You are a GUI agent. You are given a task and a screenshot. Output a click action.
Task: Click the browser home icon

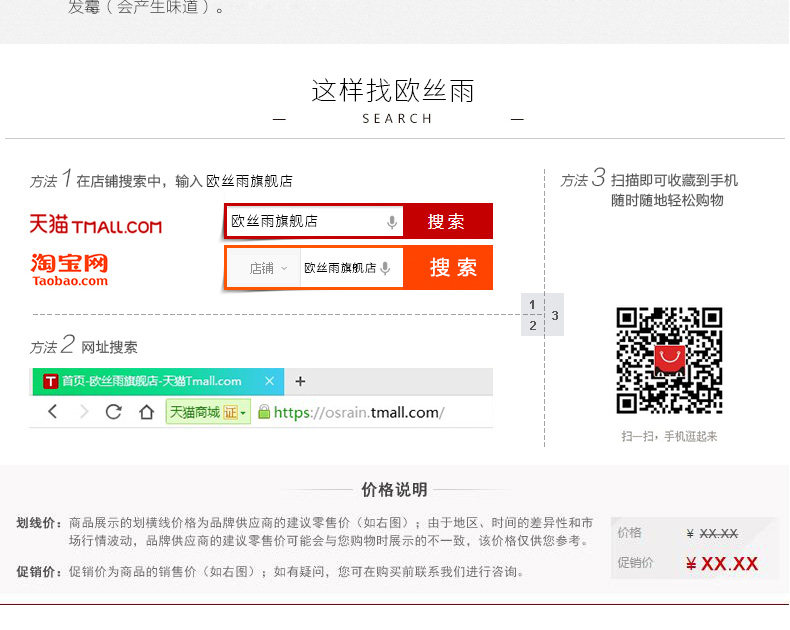coord(147,412)
